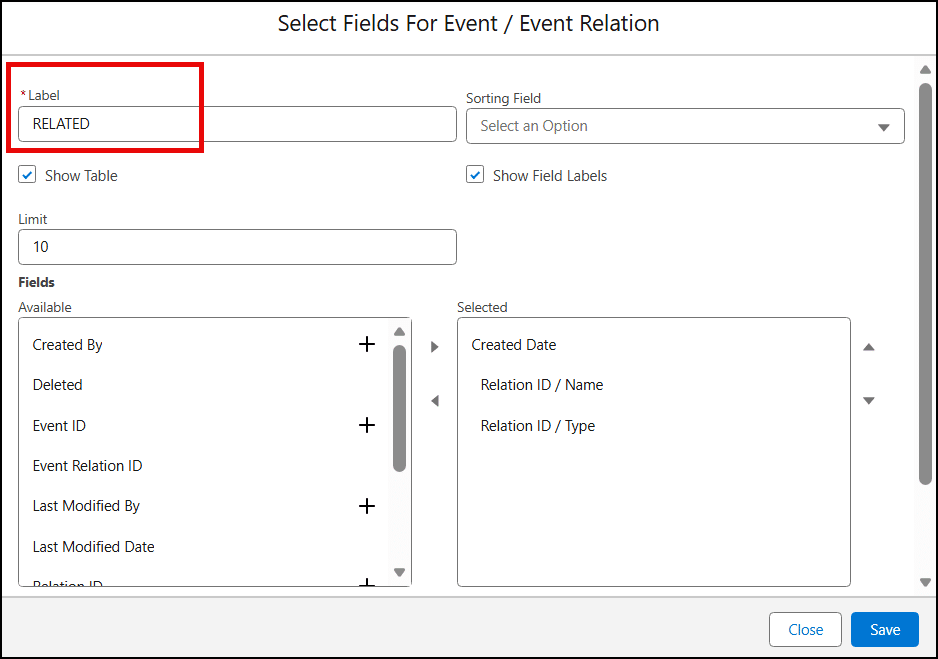938x659 pixels.
Task: Click the Close button
Action: (805, 629)
